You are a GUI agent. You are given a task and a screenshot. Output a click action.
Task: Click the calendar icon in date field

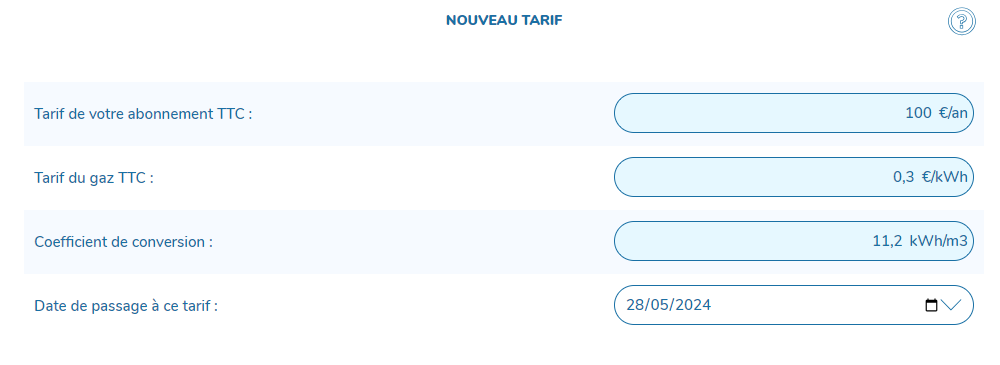click(931, 305)
